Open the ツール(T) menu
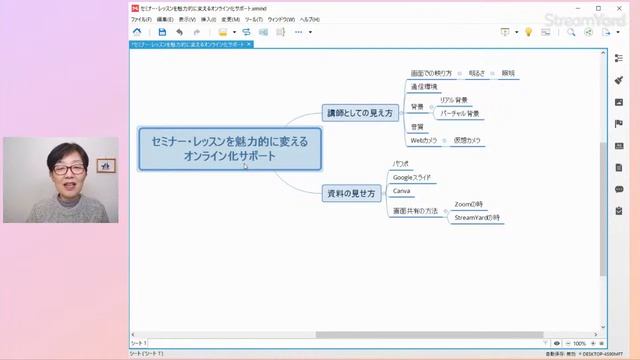This screenshot has height=360, width=640. (253, 19)
